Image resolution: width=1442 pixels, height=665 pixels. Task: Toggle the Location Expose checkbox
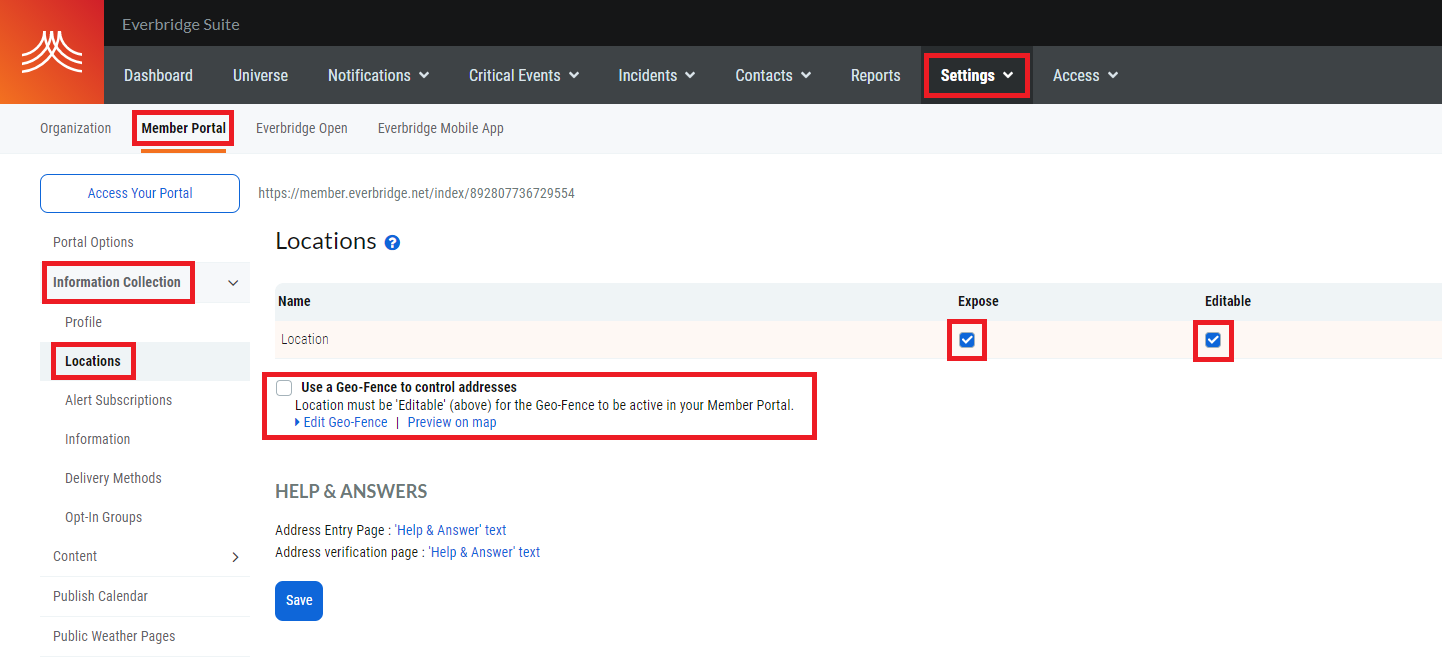coord(967,340)
